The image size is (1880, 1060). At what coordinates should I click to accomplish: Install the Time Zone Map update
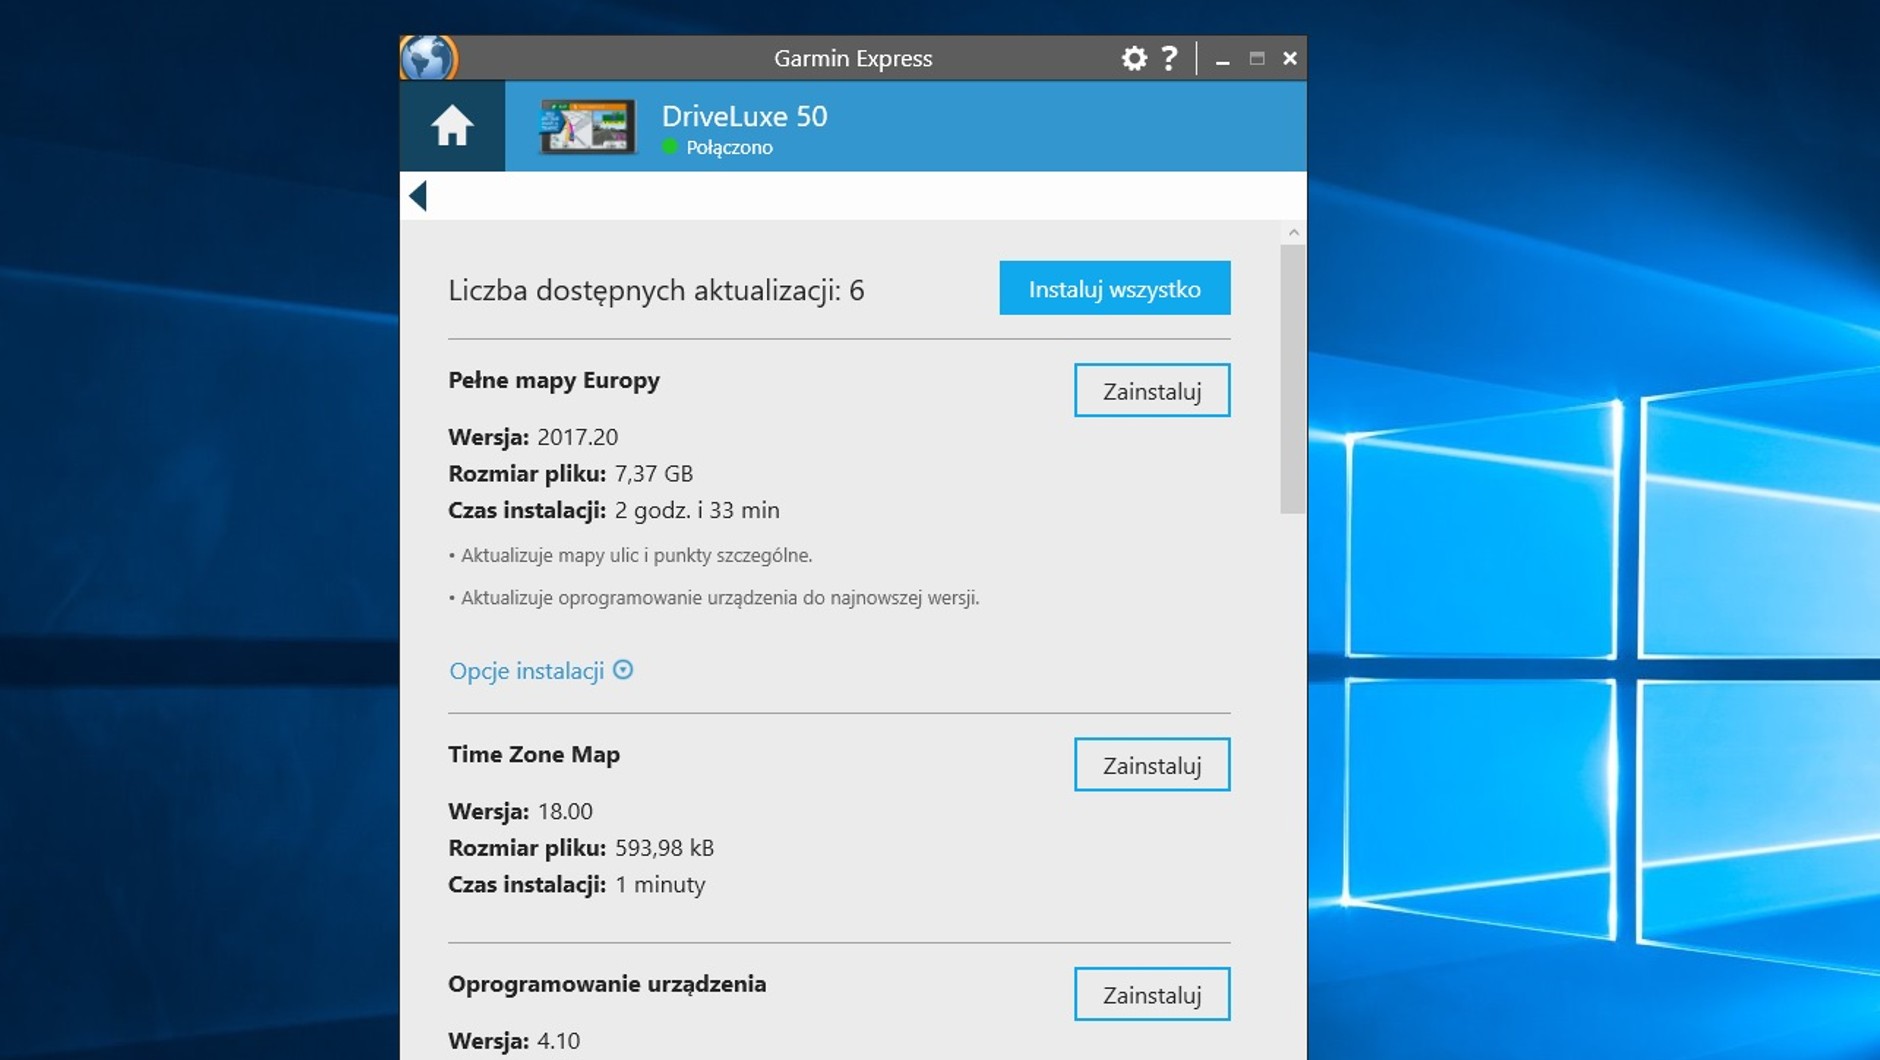pyautogui.click(x=1152, y=765)
